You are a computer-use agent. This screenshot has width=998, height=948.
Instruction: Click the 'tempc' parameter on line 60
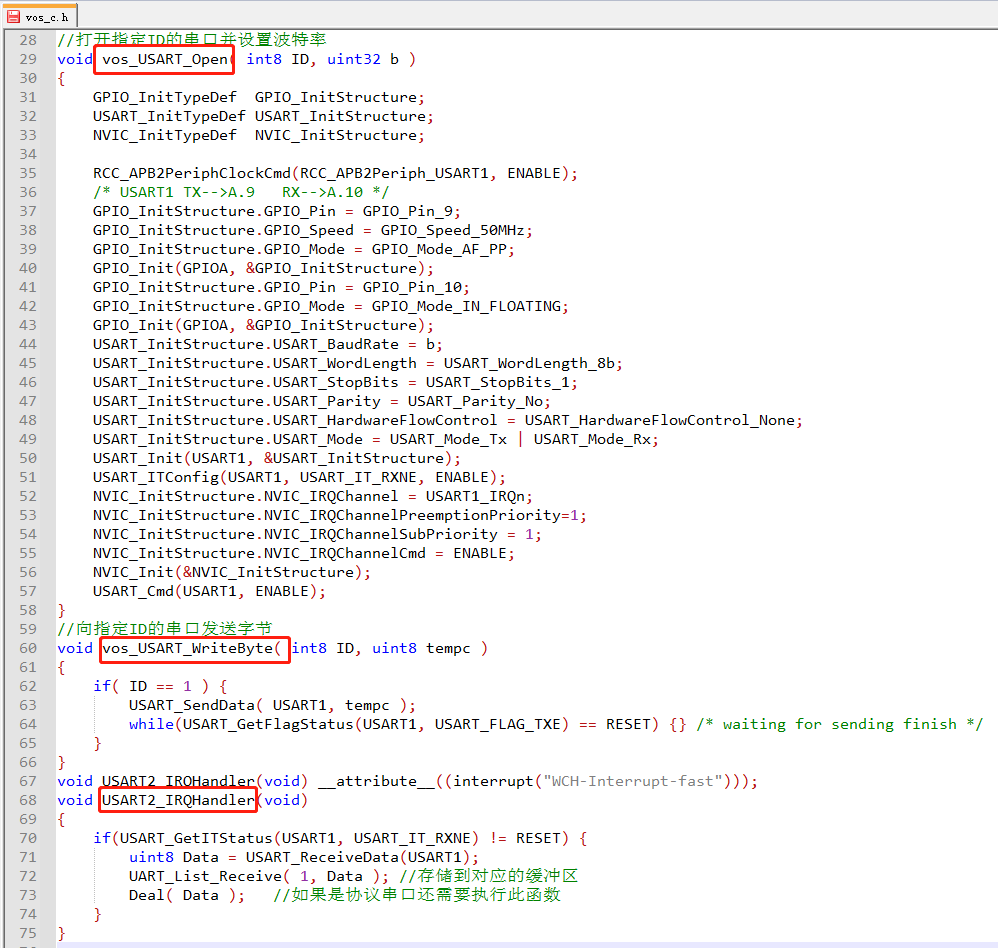[448, 648]
